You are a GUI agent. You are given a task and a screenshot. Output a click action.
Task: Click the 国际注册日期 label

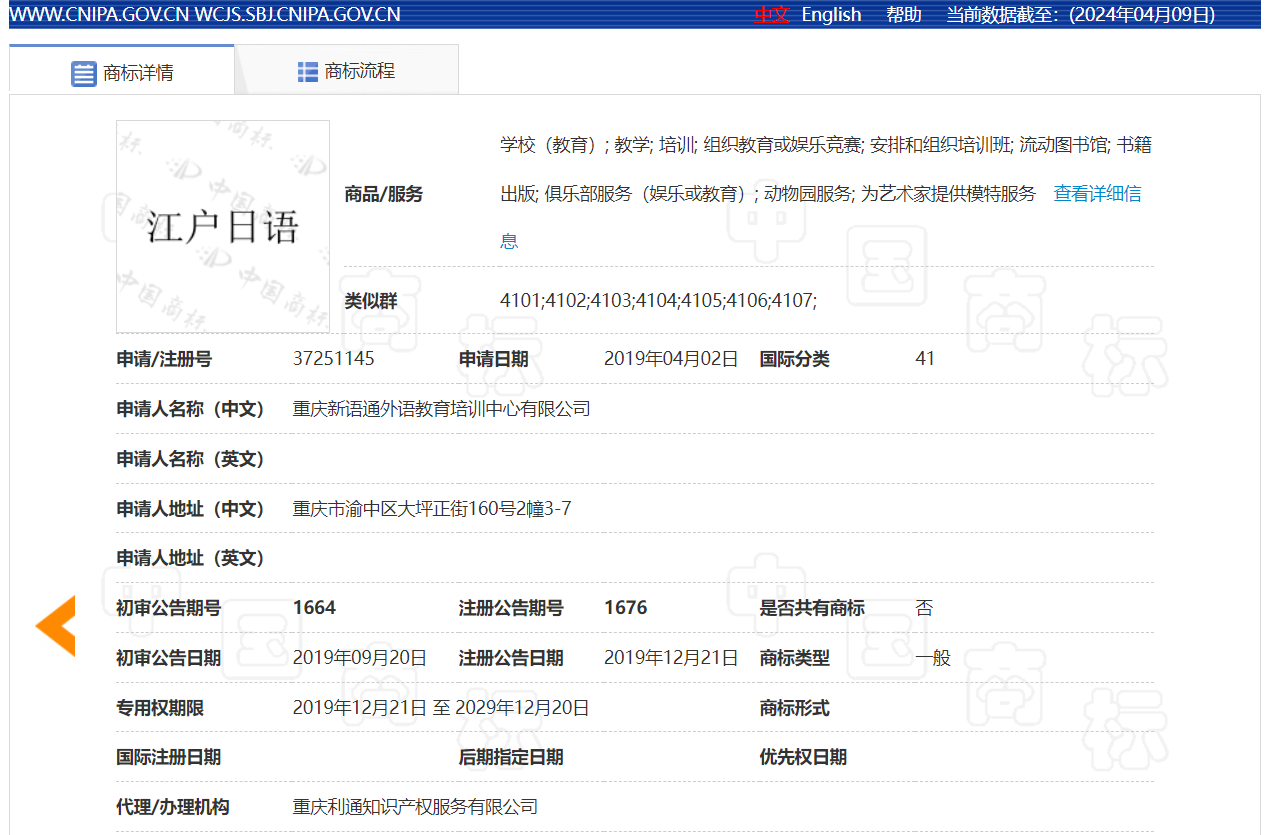(169, 757)
